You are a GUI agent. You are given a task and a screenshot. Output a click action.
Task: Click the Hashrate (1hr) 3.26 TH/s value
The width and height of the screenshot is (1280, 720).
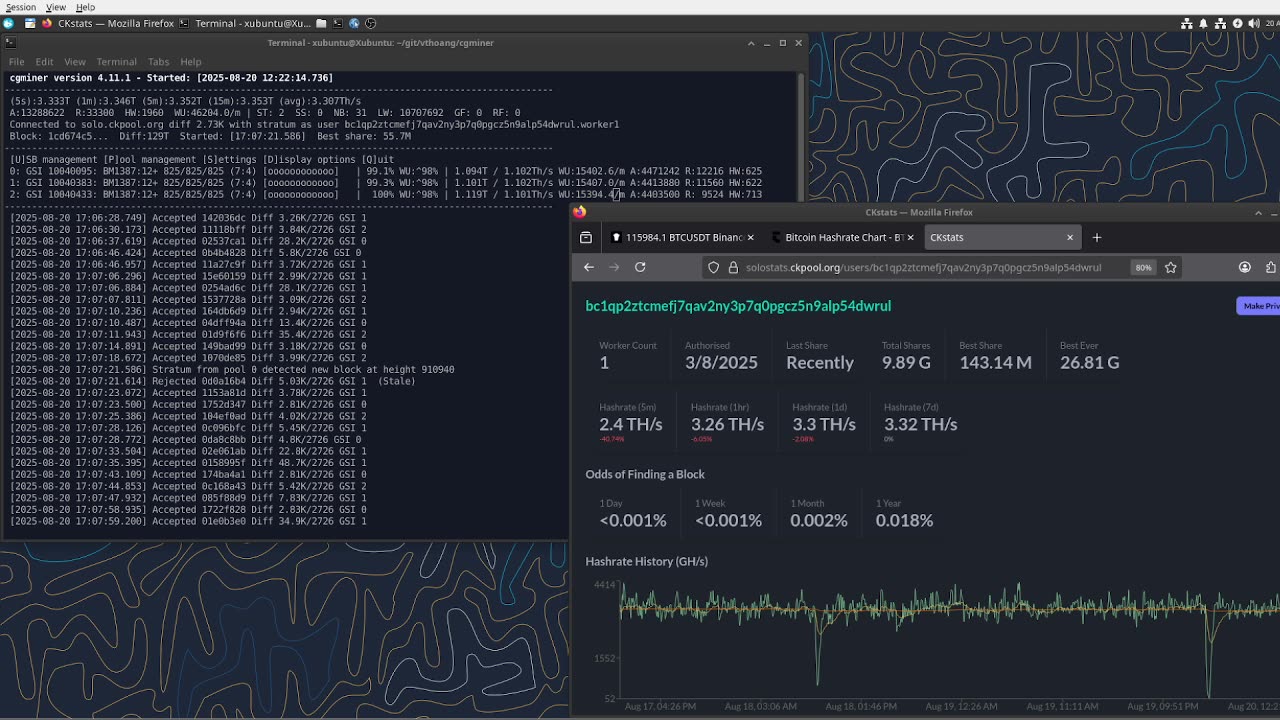tap(727, 424)
